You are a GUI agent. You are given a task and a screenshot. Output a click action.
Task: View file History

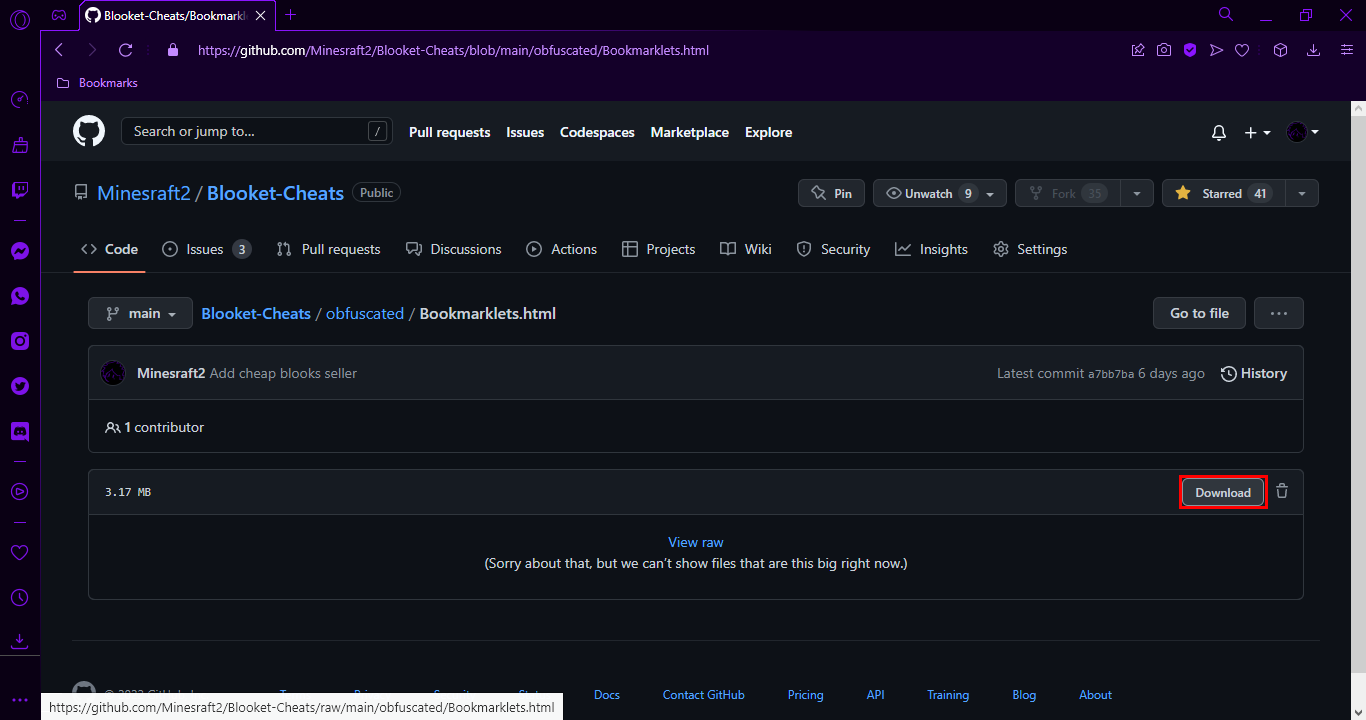[1254, 373]
